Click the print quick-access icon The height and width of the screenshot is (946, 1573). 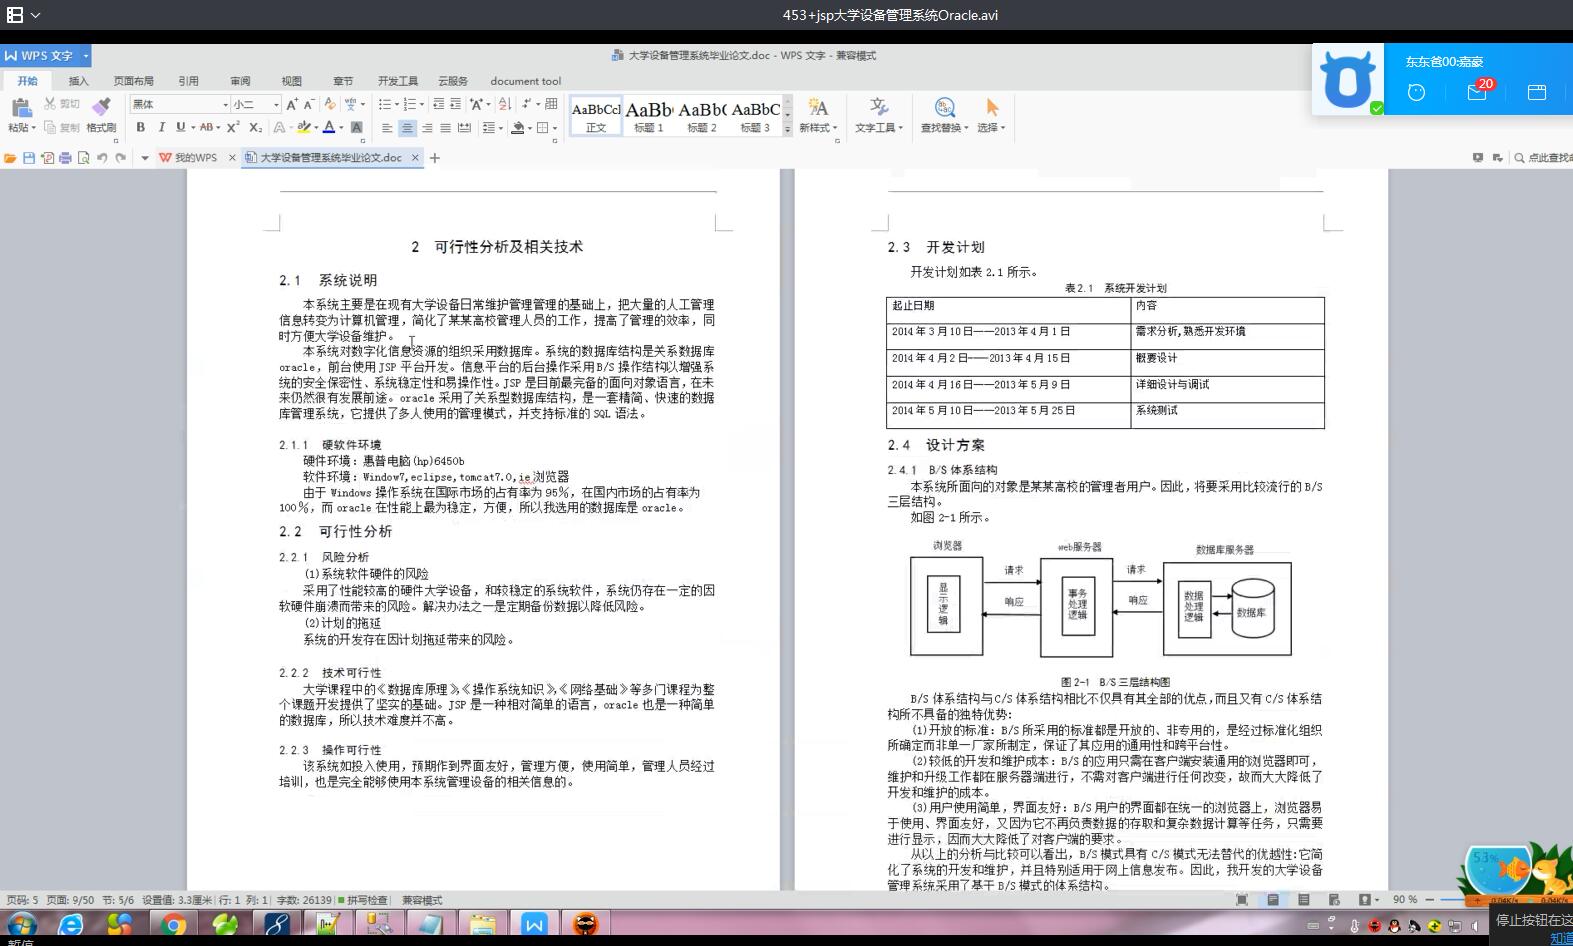coord(65,158)
